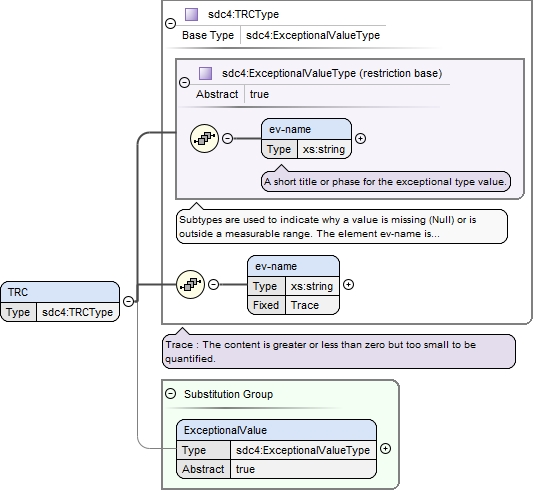
Task: Expand the ExceptionalValue element
Action: (x=385, y=448)
